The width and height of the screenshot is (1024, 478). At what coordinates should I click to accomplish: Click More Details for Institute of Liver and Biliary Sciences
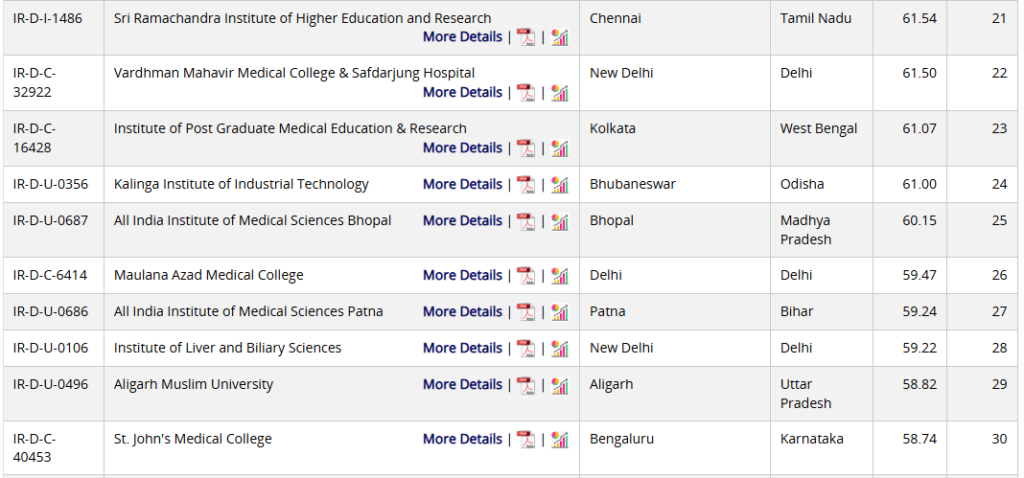pos(462,348)
